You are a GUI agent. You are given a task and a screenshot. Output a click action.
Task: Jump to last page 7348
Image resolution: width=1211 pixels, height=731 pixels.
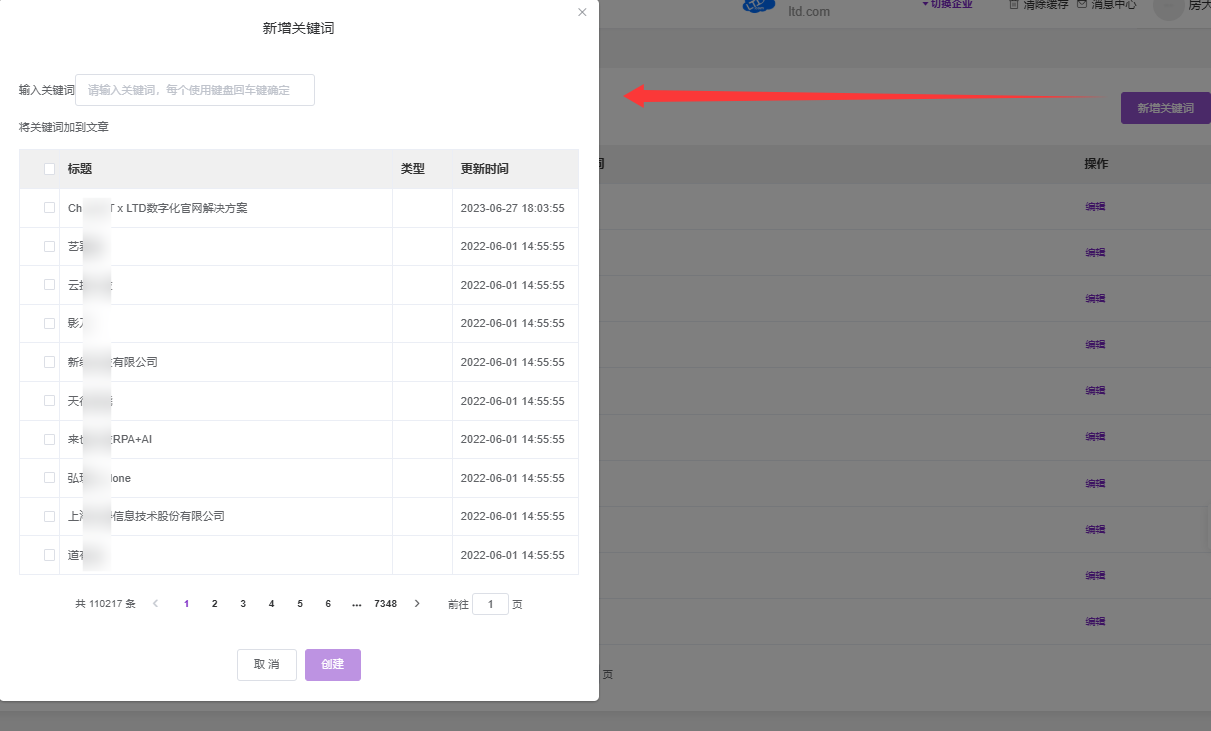(x=385, y=604)
